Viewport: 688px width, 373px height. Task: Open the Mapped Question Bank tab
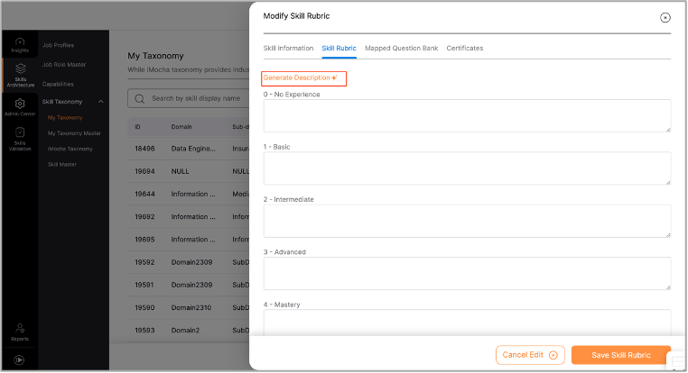point(401,48)
